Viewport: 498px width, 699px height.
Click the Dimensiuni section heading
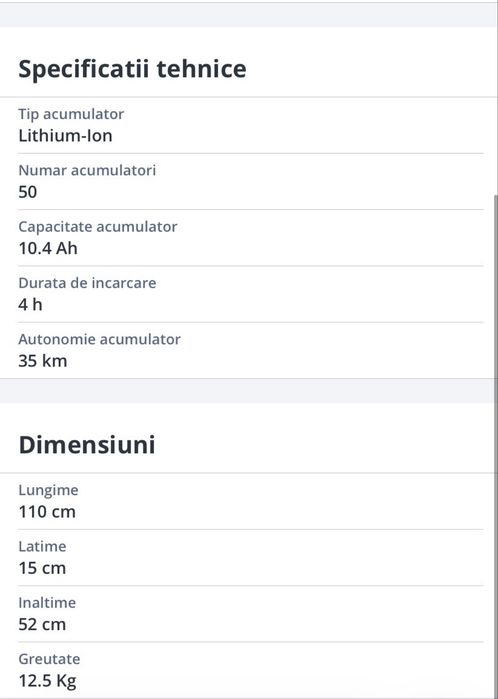point(87,445)
